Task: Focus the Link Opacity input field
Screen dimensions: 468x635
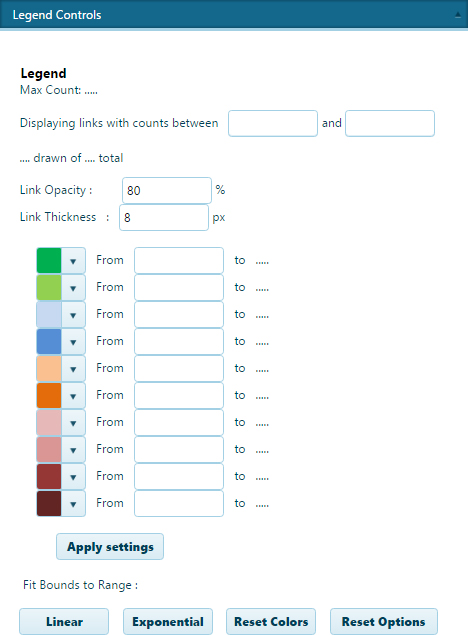Action: point(167,190)
